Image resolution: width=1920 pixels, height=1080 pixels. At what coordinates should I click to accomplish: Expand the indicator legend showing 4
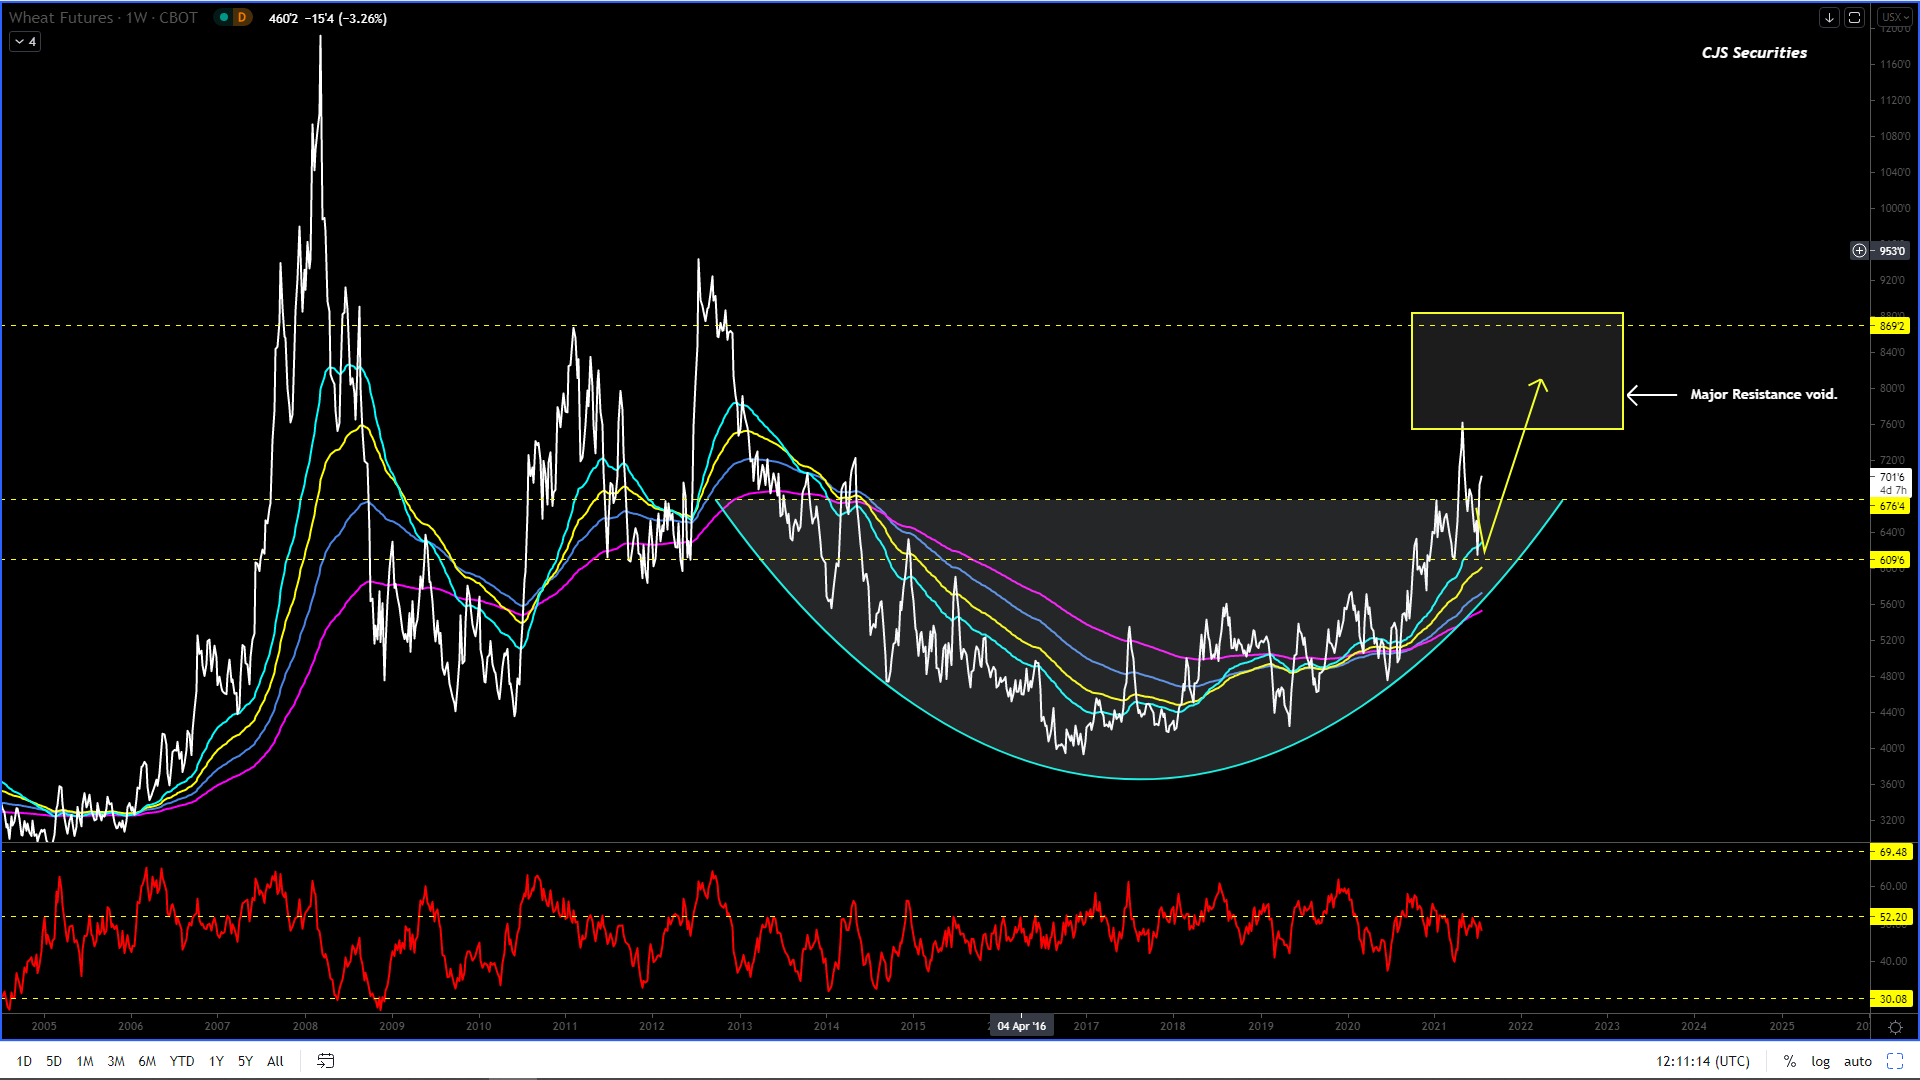pos(25,41)
